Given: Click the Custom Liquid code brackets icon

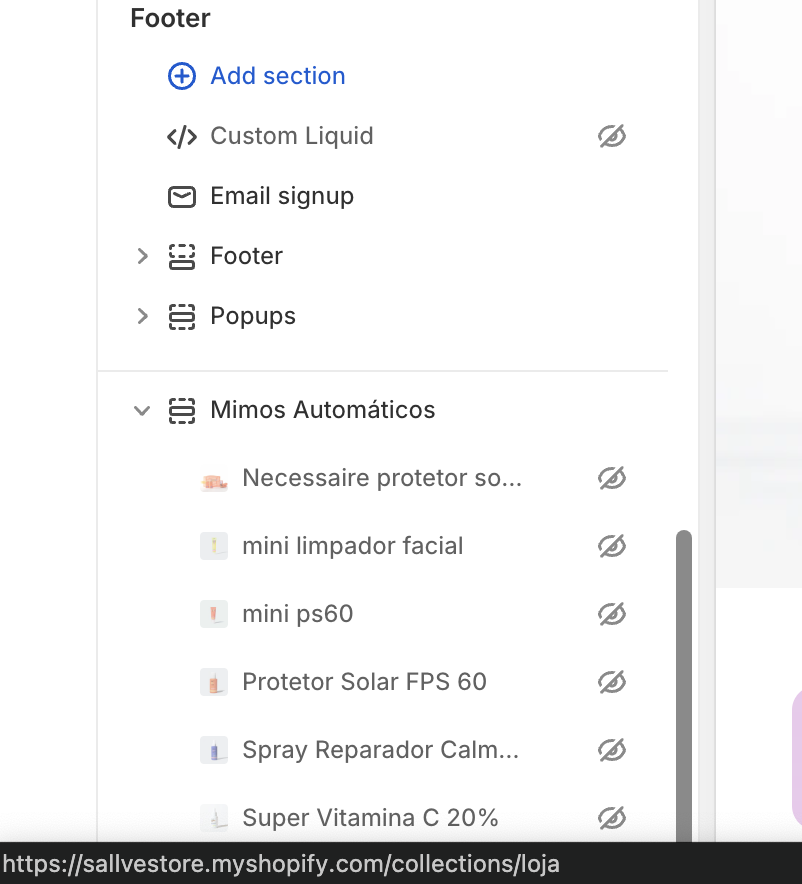Looking at the screenshot, I should 181,136.
